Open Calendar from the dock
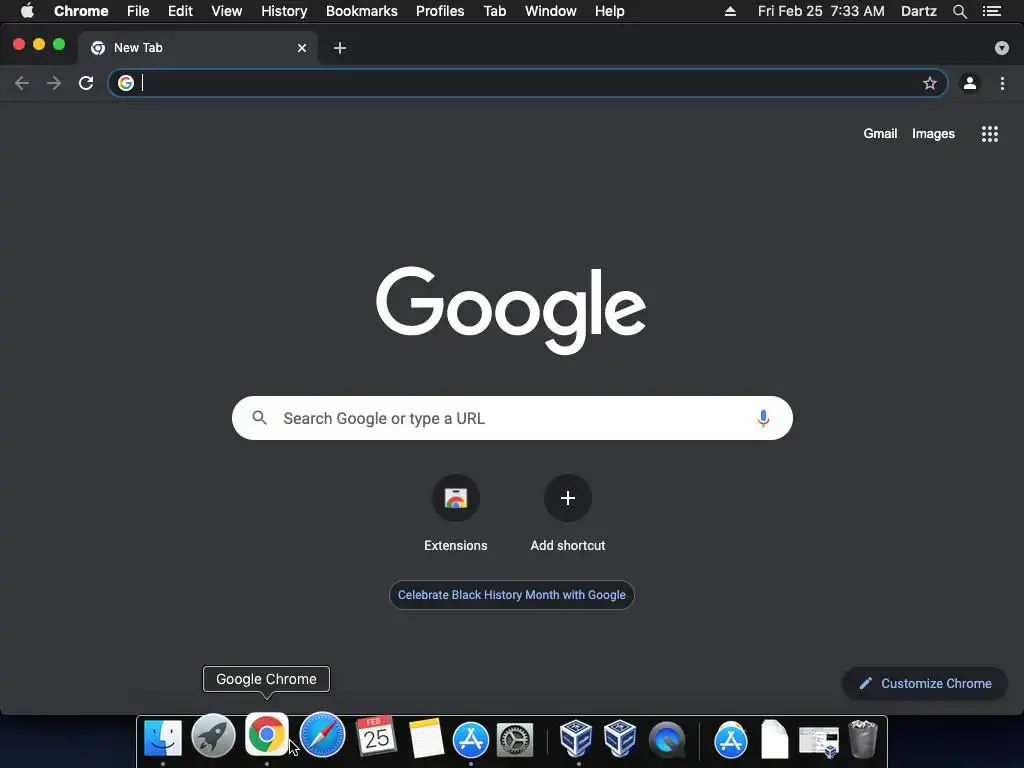 [376, 735]
